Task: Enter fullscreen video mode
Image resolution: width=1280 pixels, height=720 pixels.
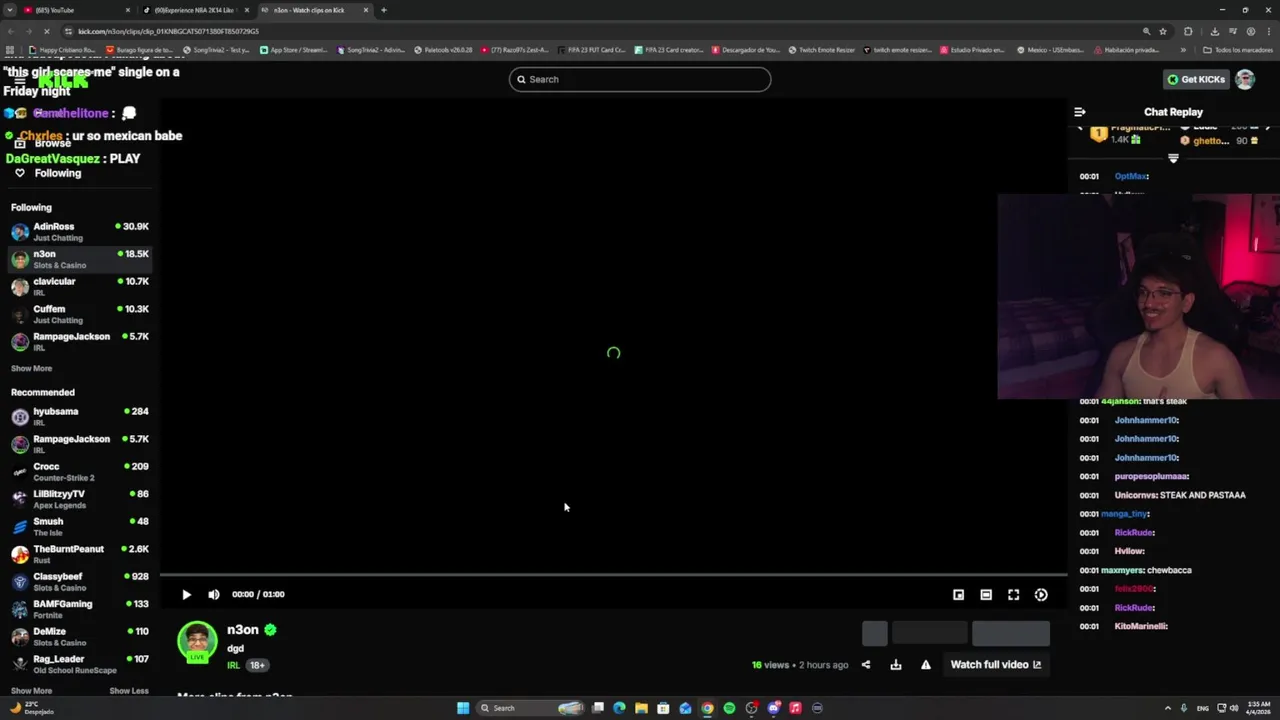Action: click(x=1013, y=594)
